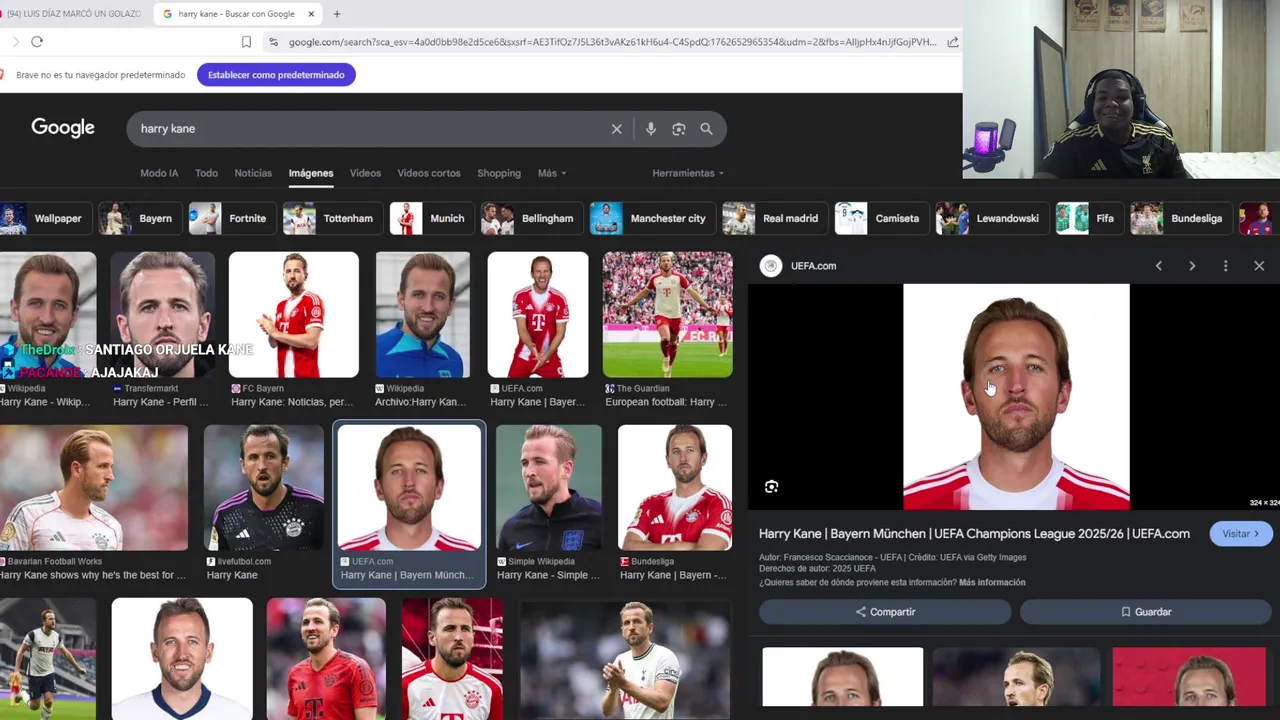Search inside image with the Lens icon on preview
This screenshot has height=720, width=1280.
click(x=771, y=487)
